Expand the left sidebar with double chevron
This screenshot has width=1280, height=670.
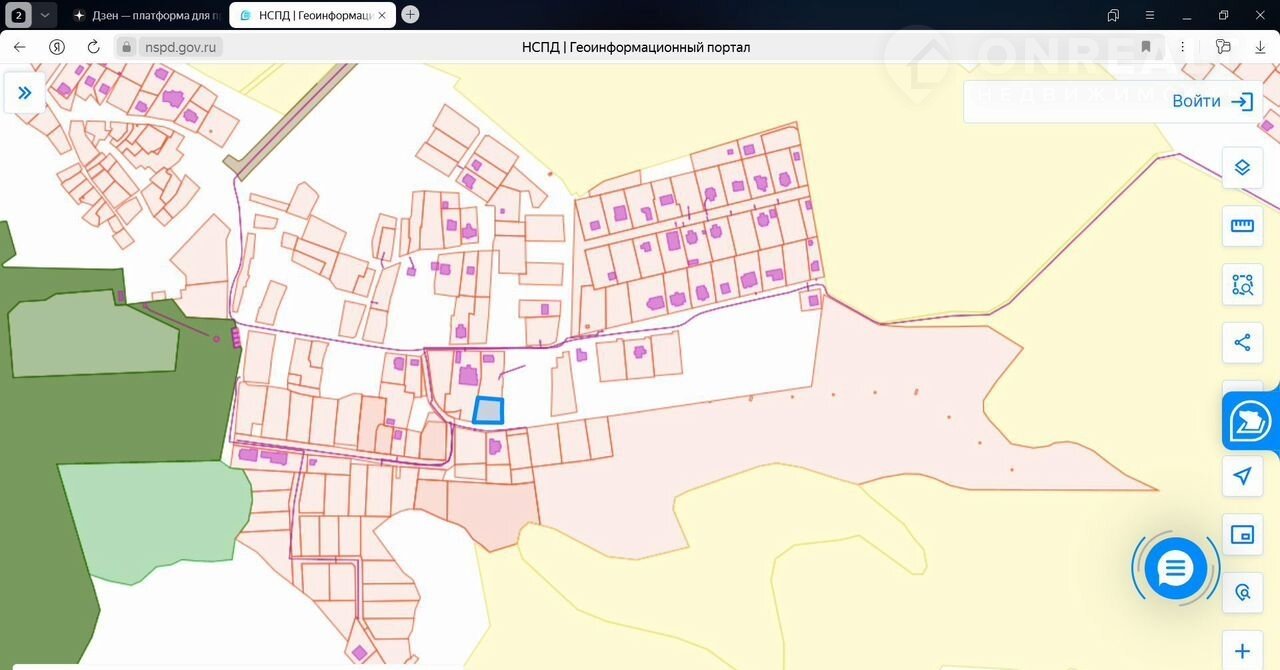pos(24,93)
